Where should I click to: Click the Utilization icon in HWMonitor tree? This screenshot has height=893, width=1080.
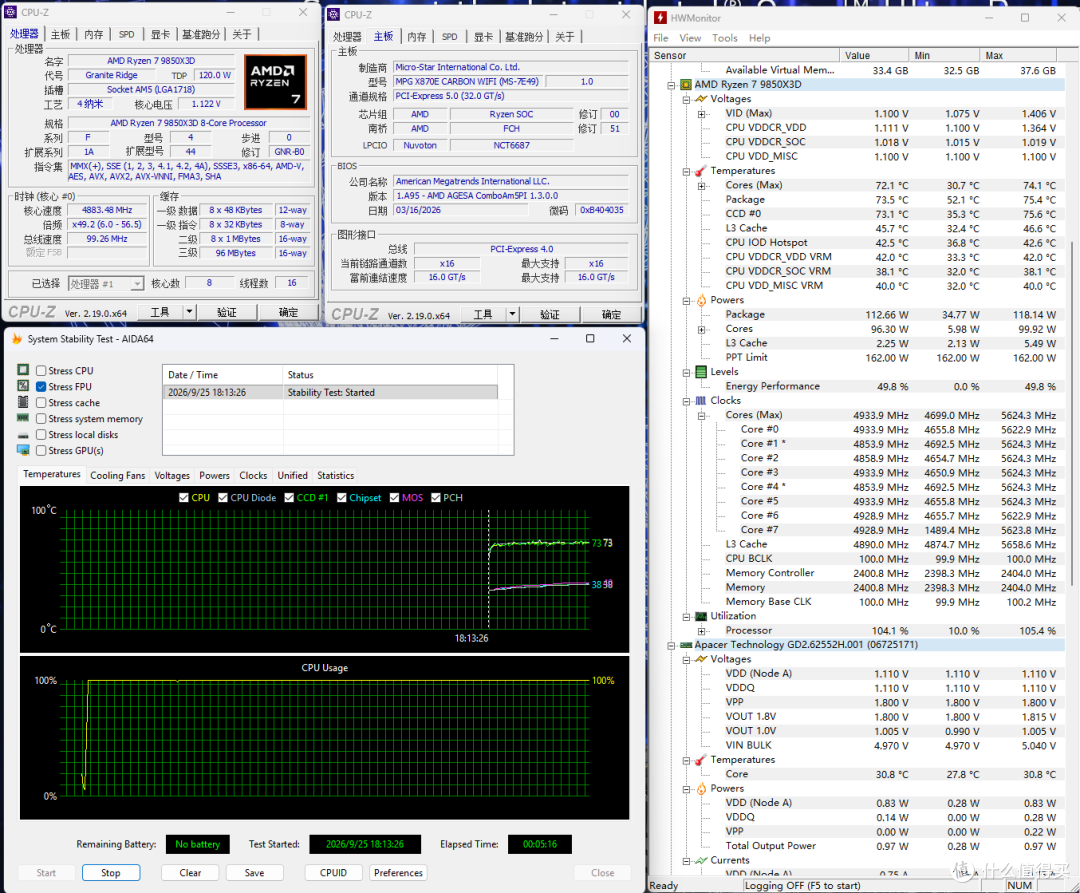coord(701,616)
